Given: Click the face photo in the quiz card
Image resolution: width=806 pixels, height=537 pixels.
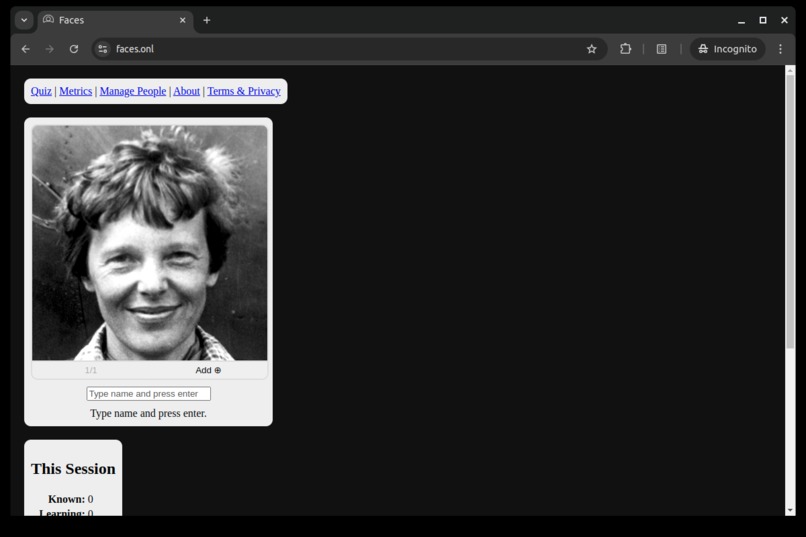Looking at the screenshot, I should (150, 243).
